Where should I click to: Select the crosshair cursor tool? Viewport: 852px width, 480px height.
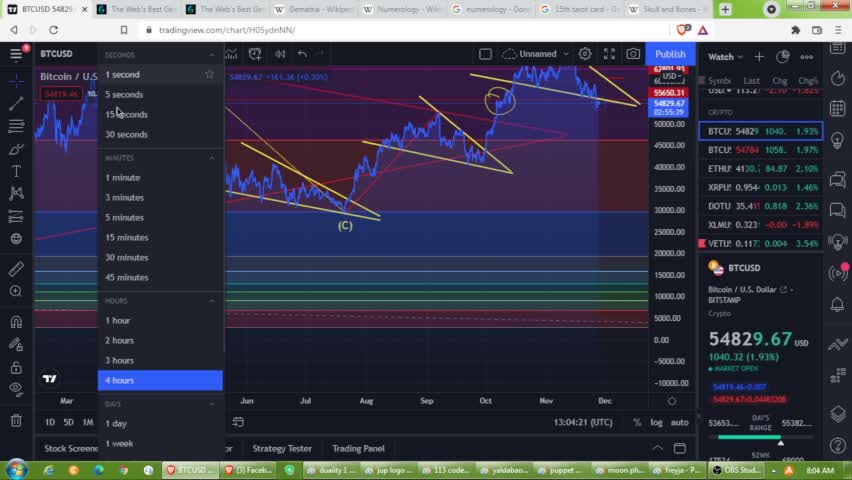[16, 81]
